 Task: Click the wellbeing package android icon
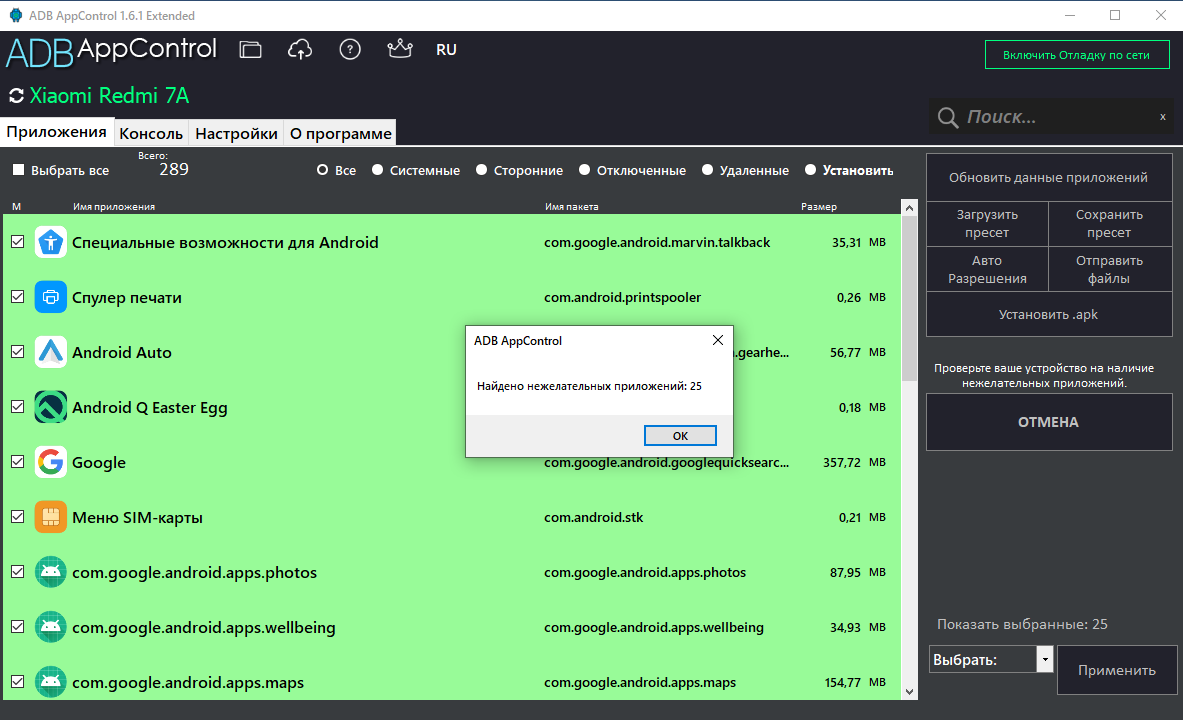pos(51,628)
